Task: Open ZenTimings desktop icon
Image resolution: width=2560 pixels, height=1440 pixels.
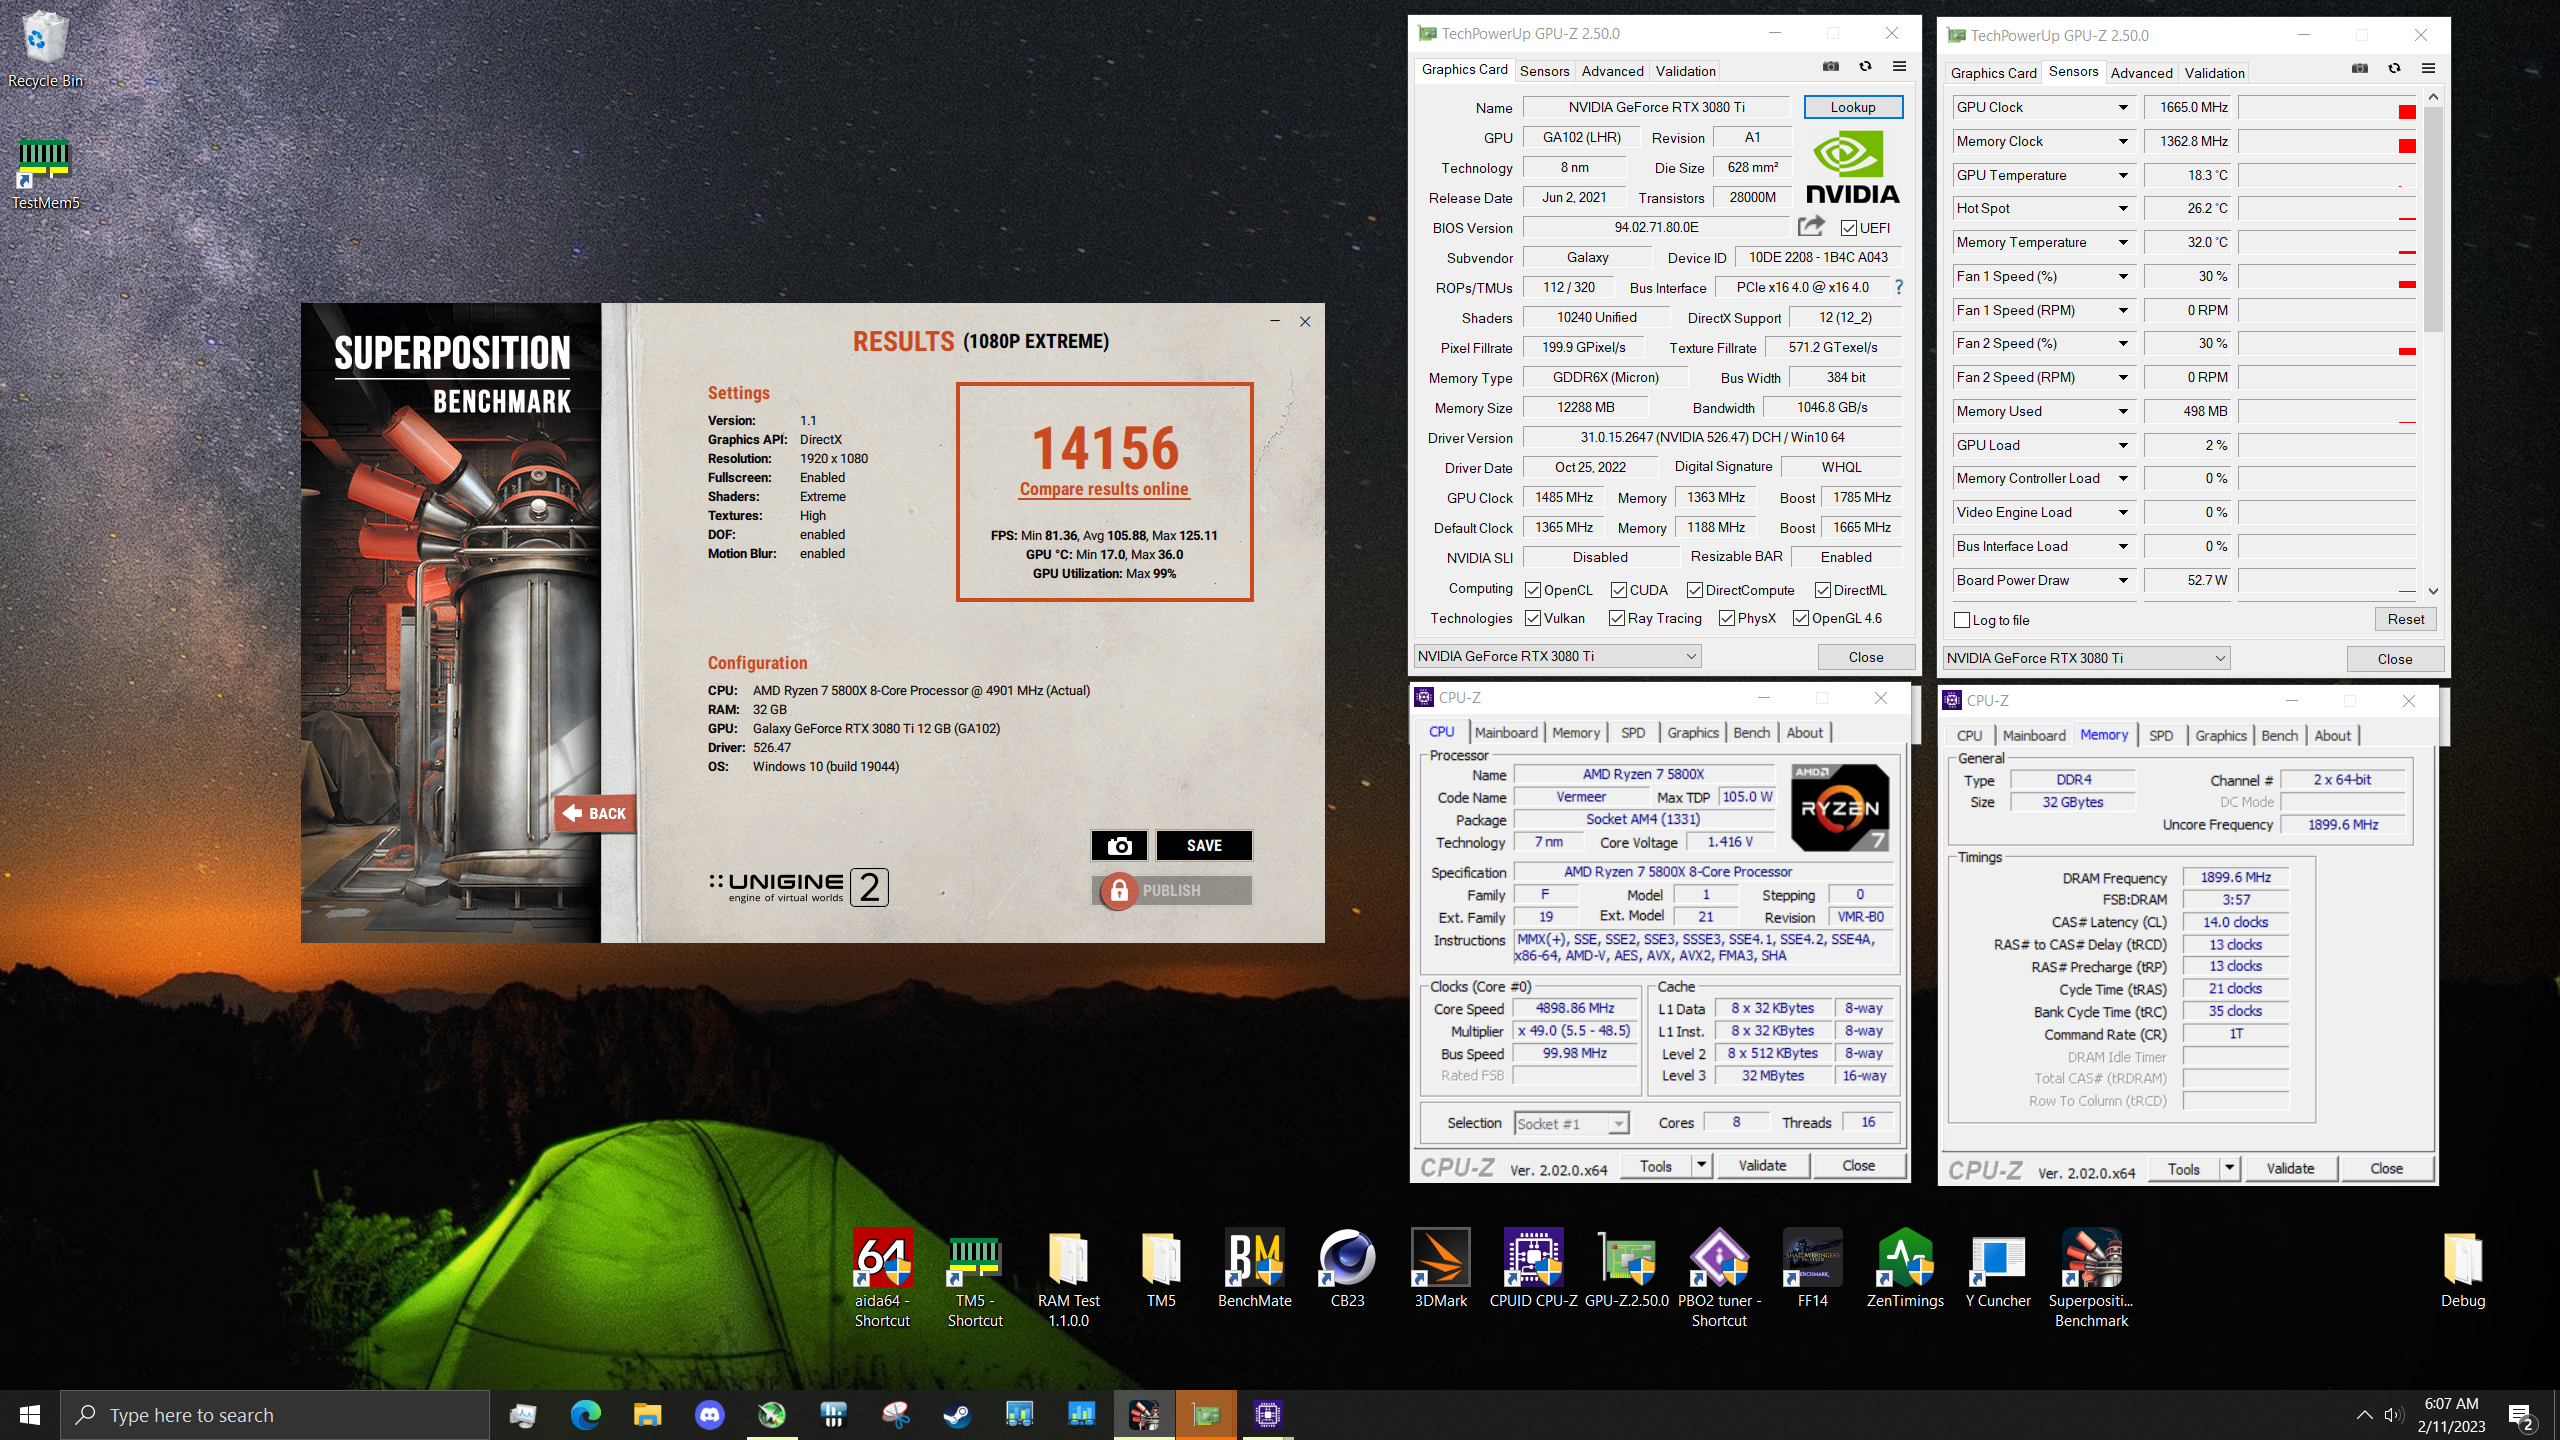Action: point(1905,1268)
